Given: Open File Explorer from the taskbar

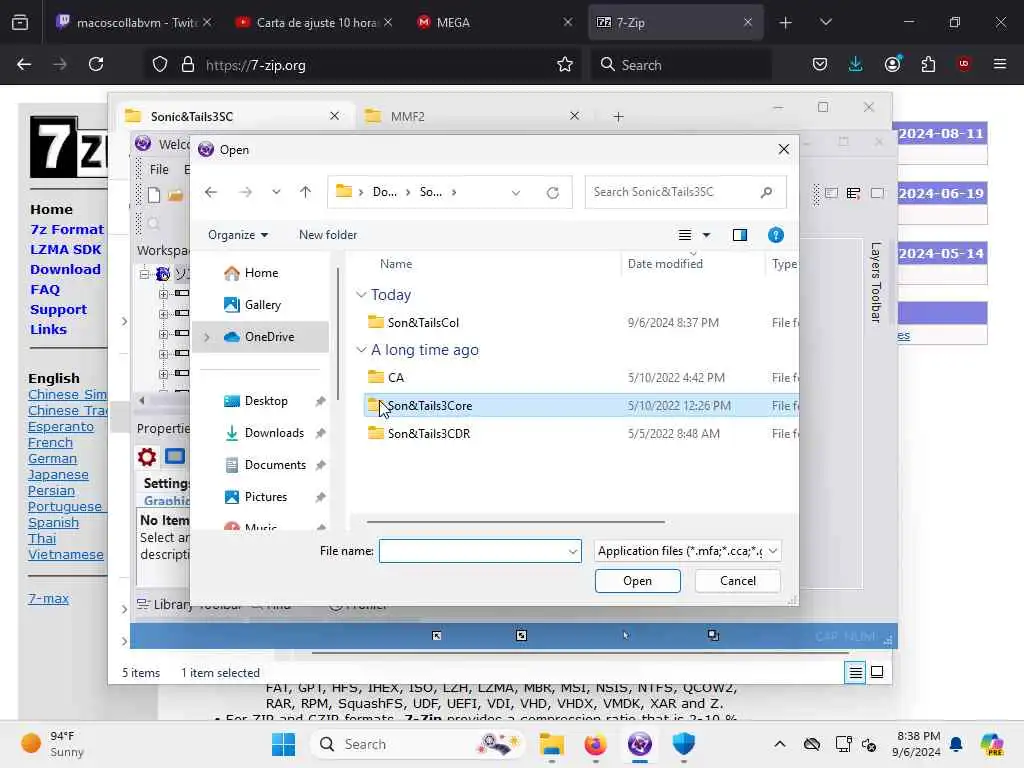Looking at the screenshot, I should click(x=552, y=744).
